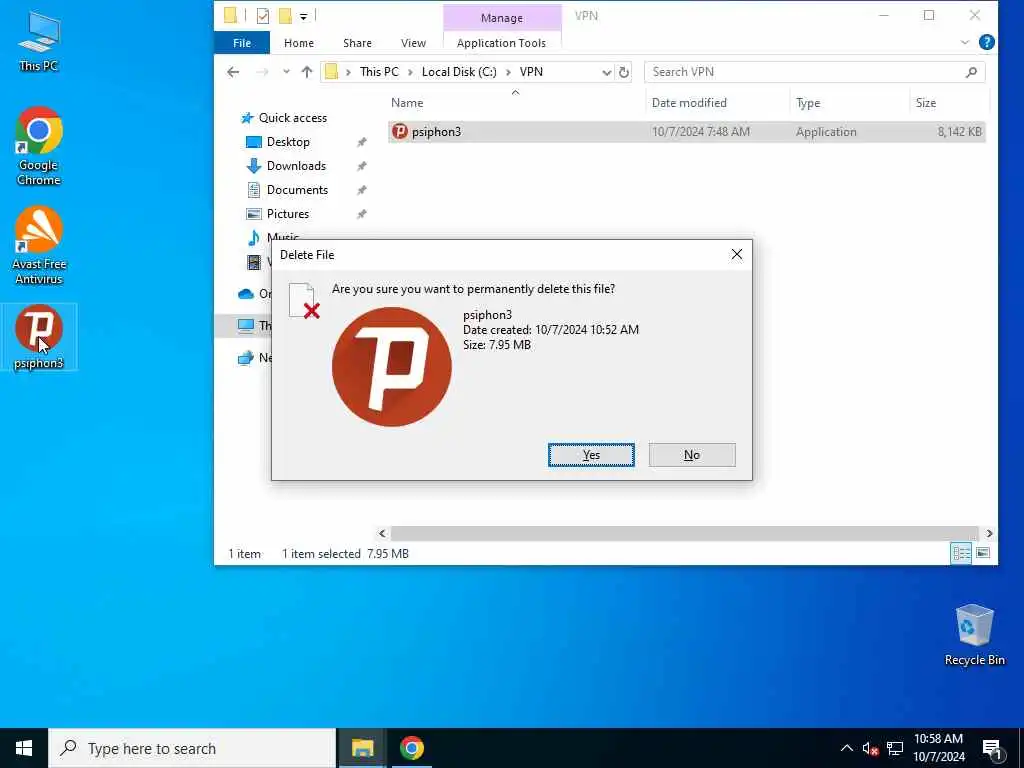Switch to Large icons view layout
1024x768 pixels.
pyautogui.click(x=982, y=554)
